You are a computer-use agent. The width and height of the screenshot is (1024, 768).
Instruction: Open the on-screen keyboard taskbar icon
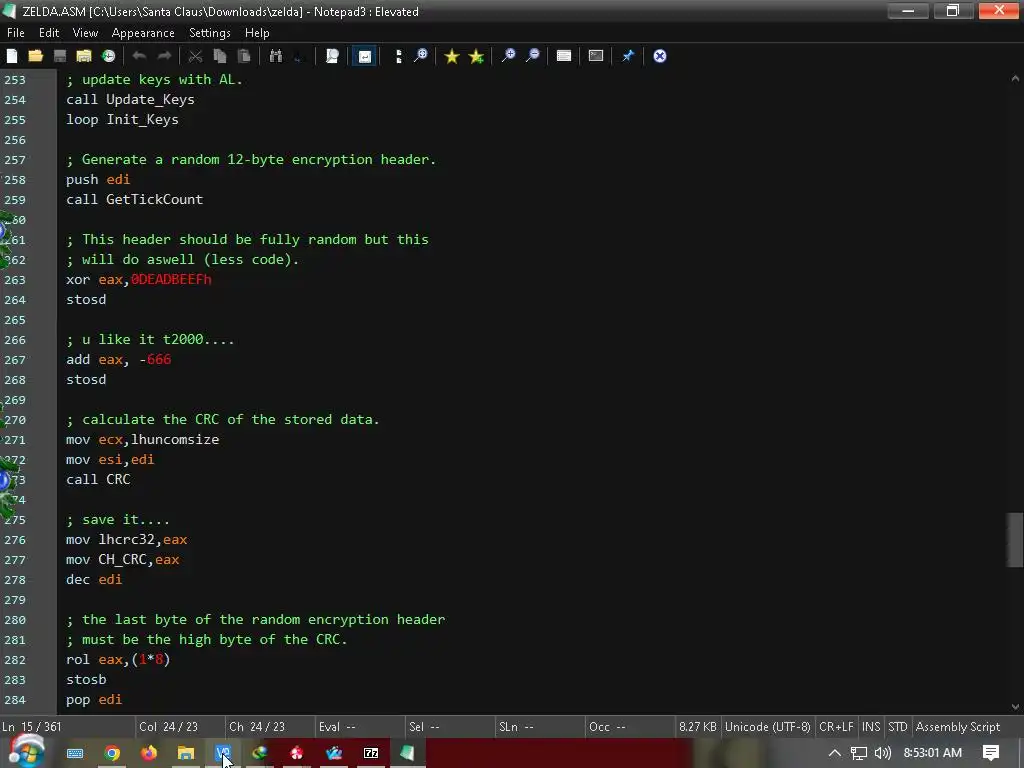point(75,753)
